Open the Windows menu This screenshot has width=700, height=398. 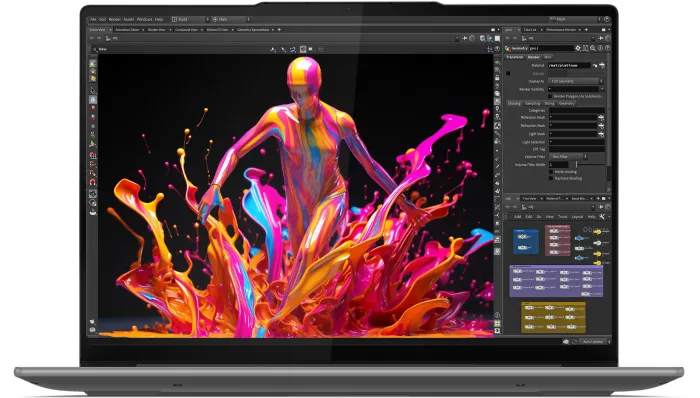[x=144, y=20]
